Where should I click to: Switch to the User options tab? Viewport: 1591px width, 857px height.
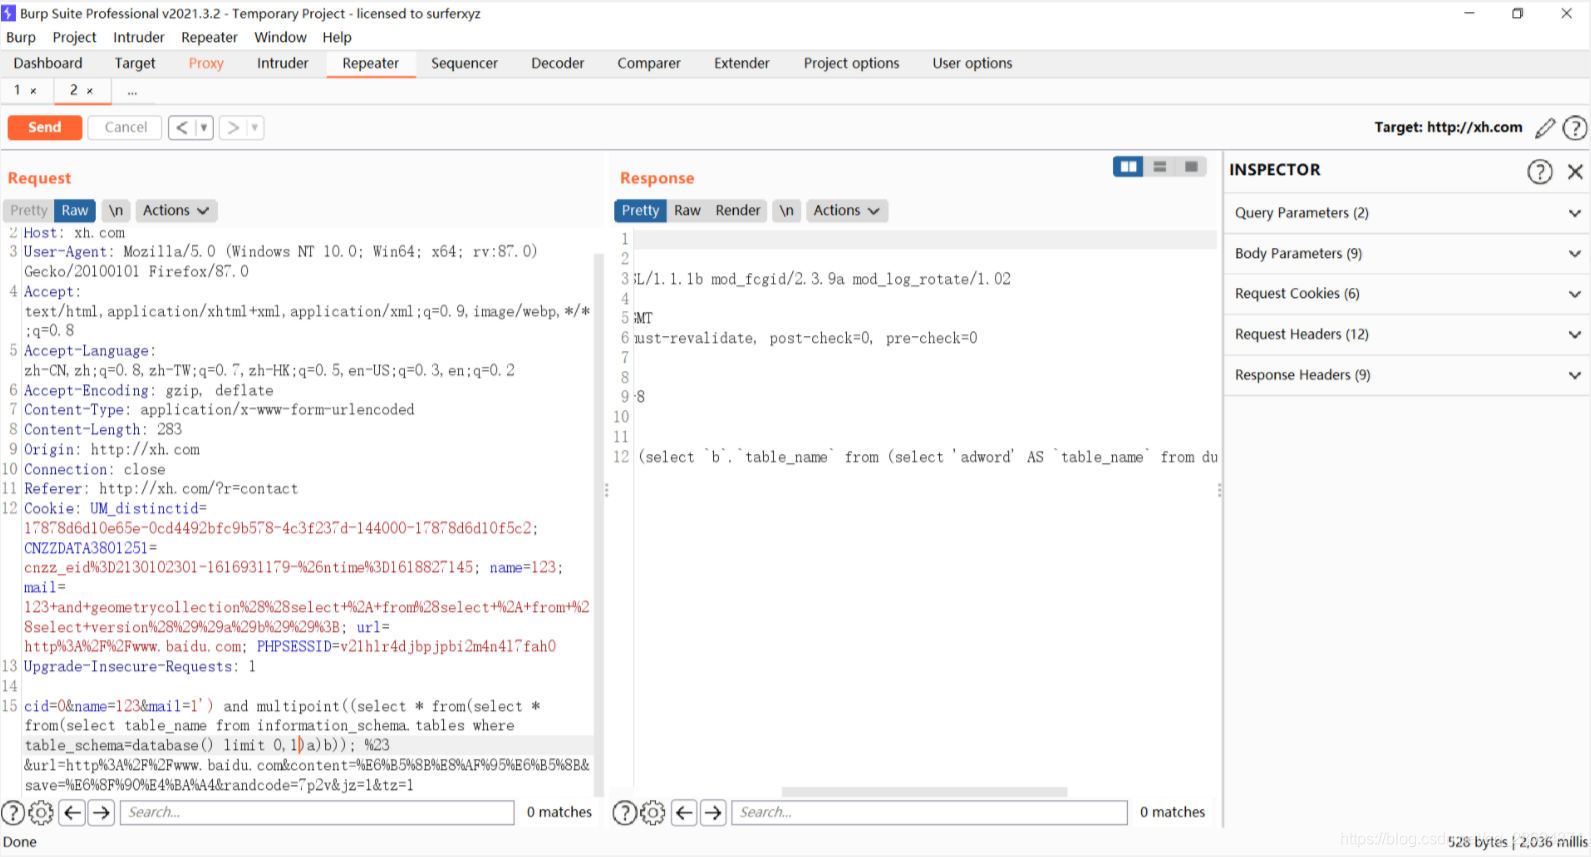(973, 63)
